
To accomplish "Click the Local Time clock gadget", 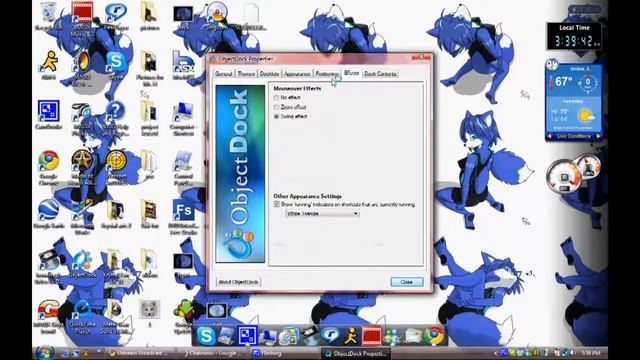I will tap(574, 36).
